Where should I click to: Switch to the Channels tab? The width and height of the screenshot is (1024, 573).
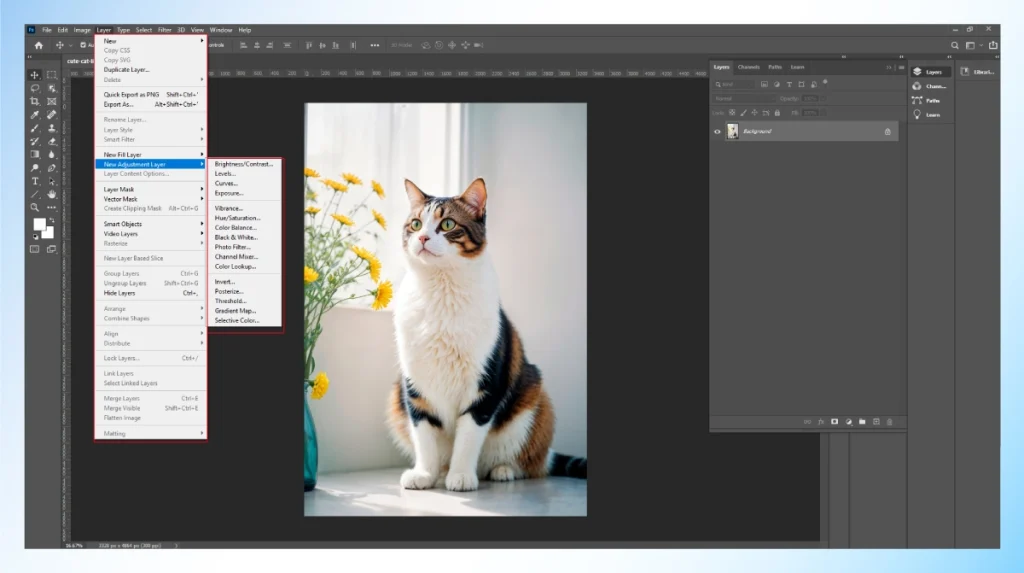[748, 67]
